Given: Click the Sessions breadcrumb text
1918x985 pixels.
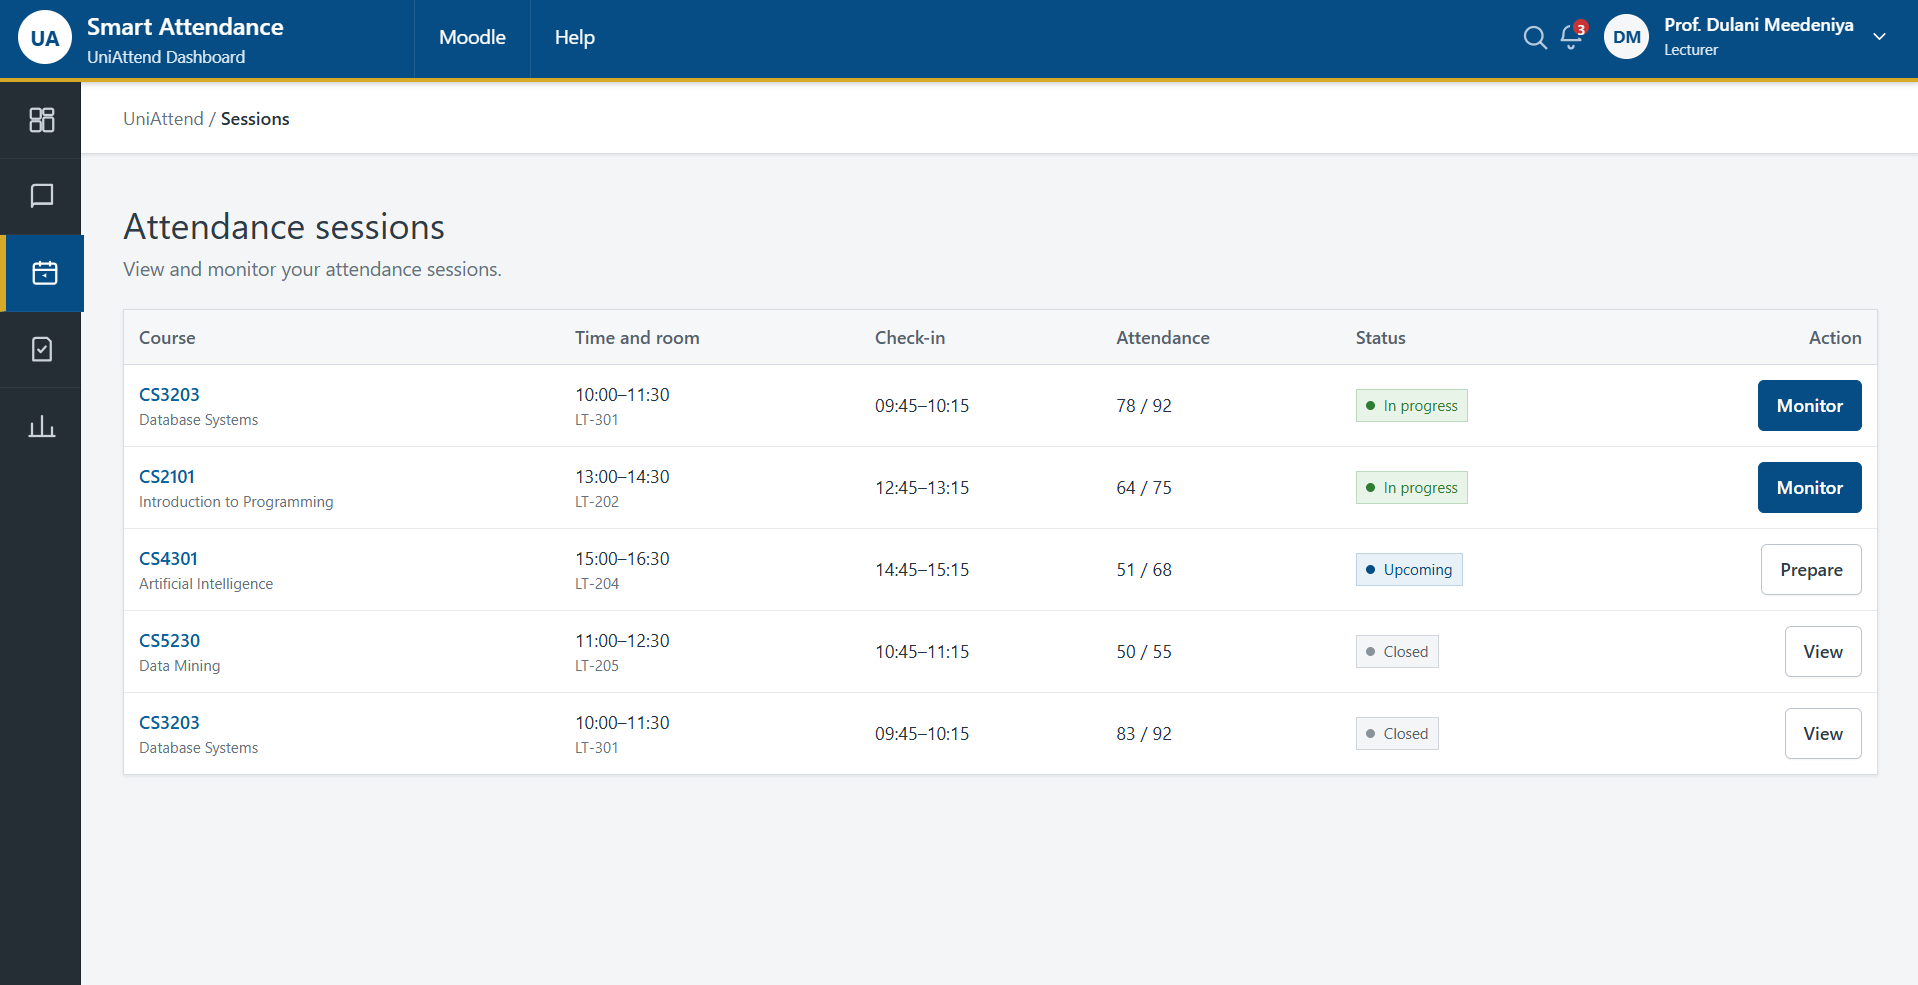Looking at the screenshot, I should coord(254,119).
